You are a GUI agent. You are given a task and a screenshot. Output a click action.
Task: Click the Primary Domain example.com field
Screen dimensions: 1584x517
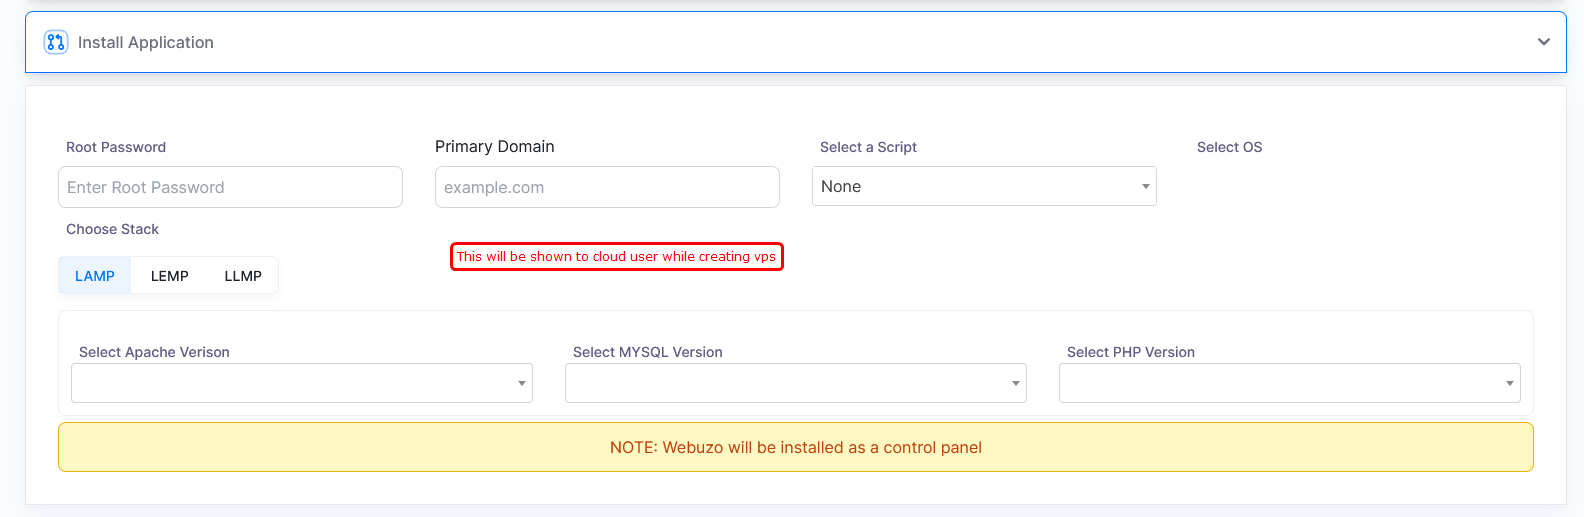point(607,187)
